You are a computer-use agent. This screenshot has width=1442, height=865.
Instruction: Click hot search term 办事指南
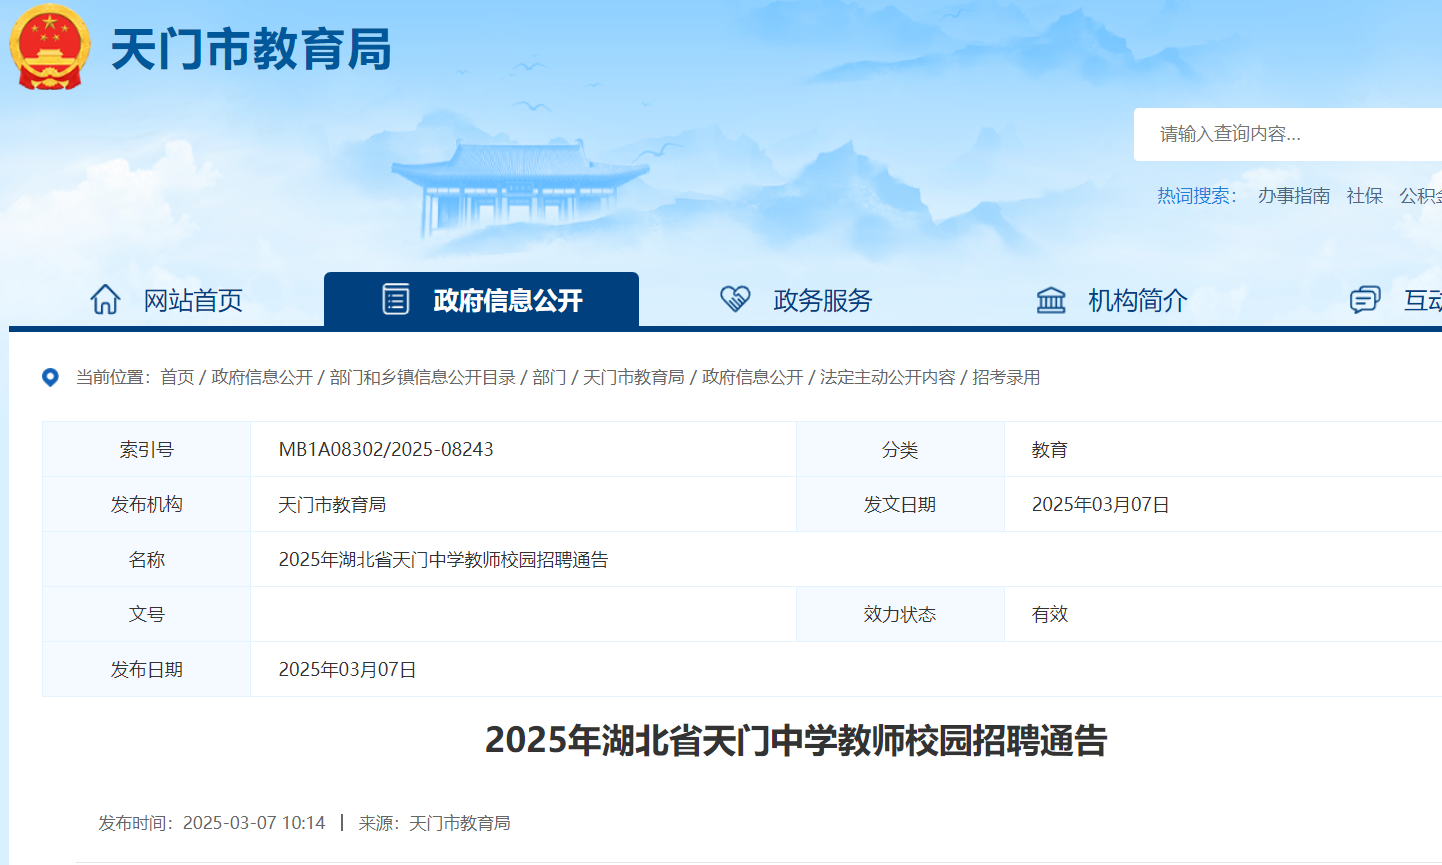pos(1294,196)
